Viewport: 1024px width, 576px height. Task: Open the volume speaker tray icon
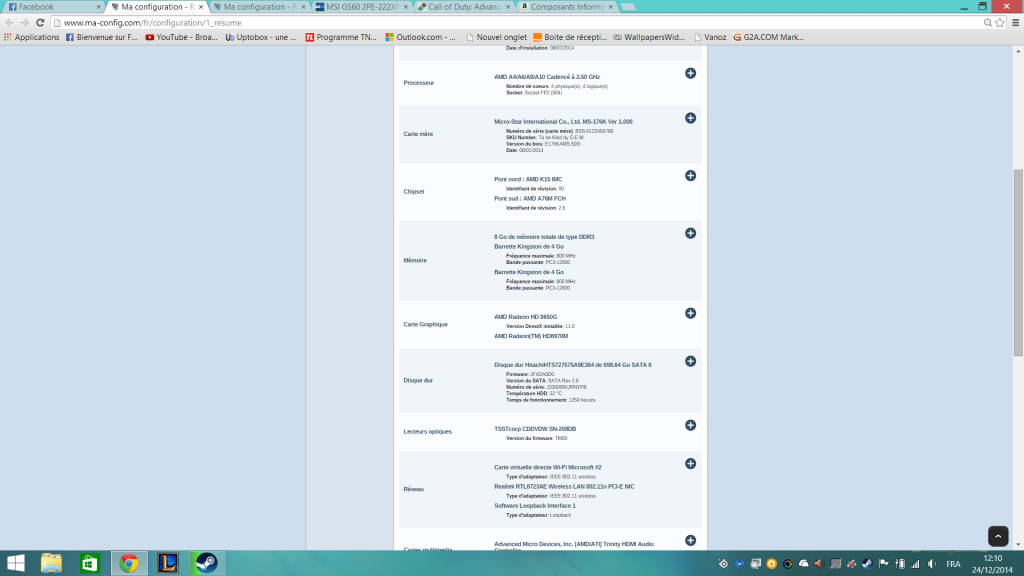point(932,564)
